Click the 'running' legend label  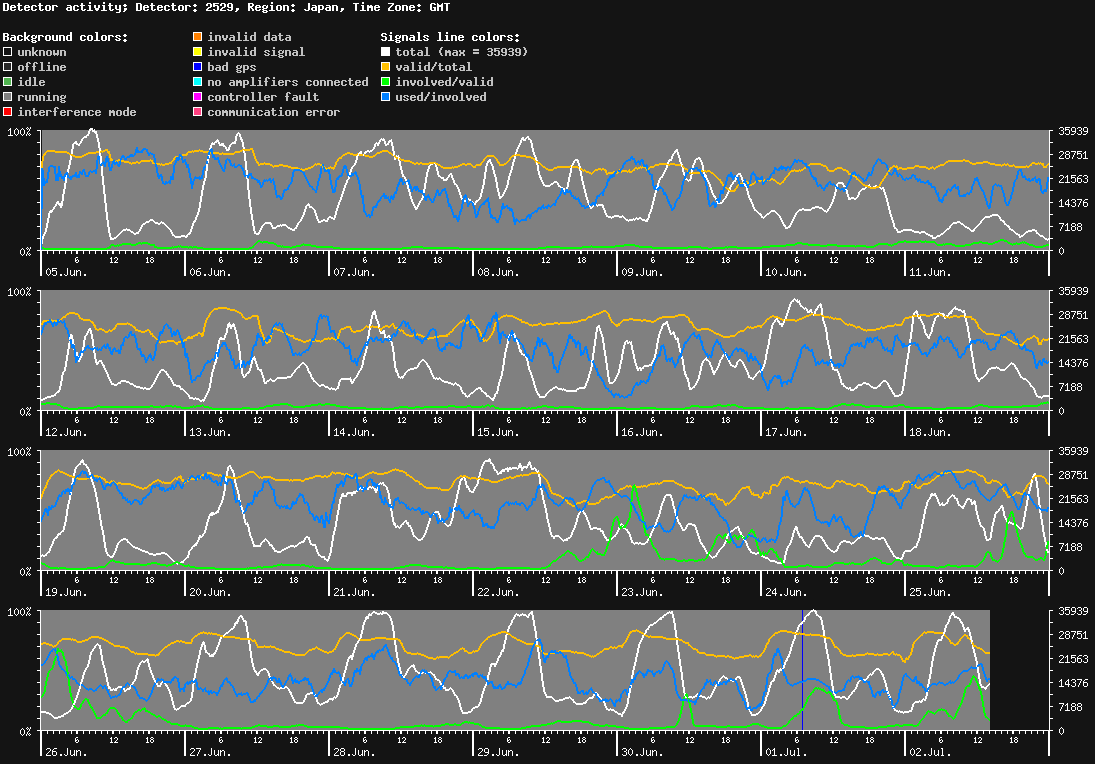42,97
